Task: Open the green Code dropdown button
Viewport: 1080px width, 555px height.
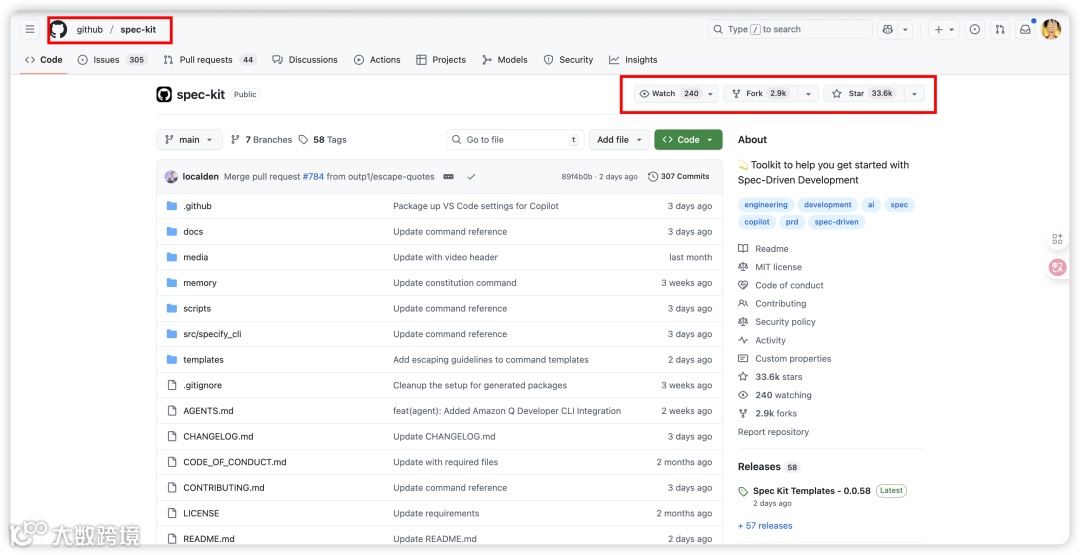Action: point(688,140)
